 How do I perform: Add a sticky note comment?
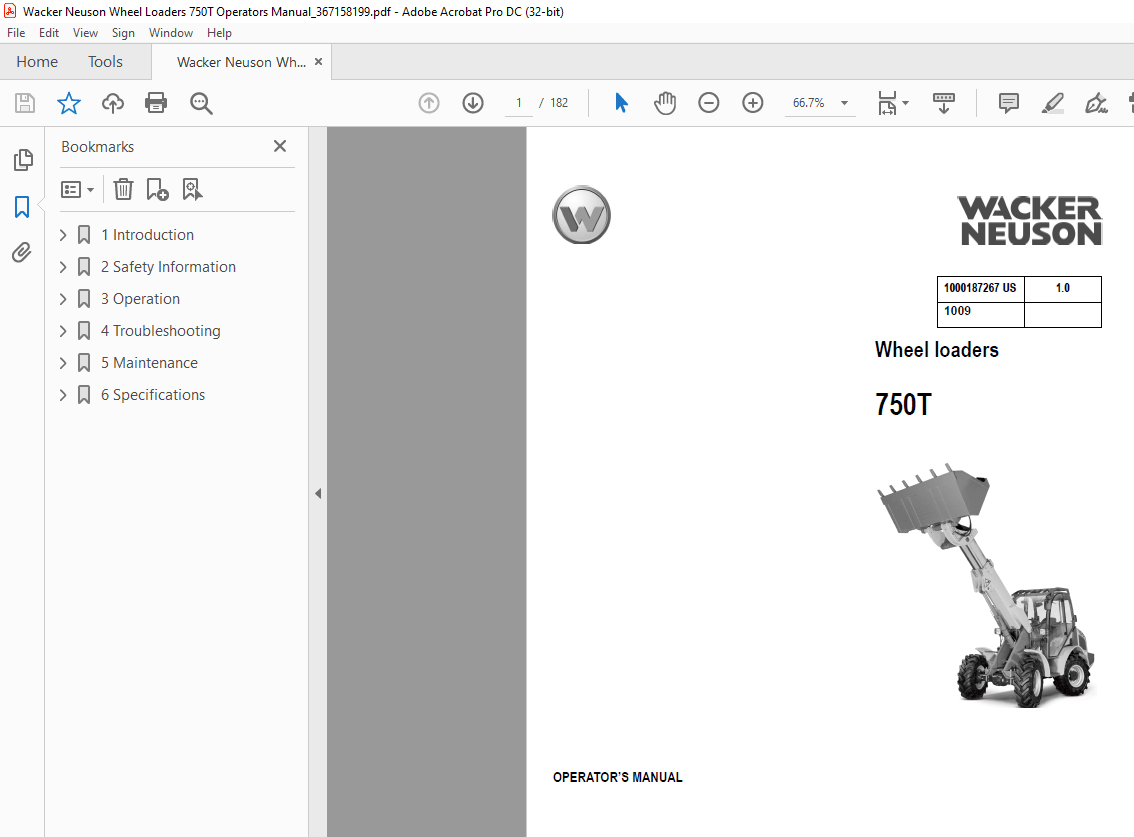click(x=1008, y=102)
